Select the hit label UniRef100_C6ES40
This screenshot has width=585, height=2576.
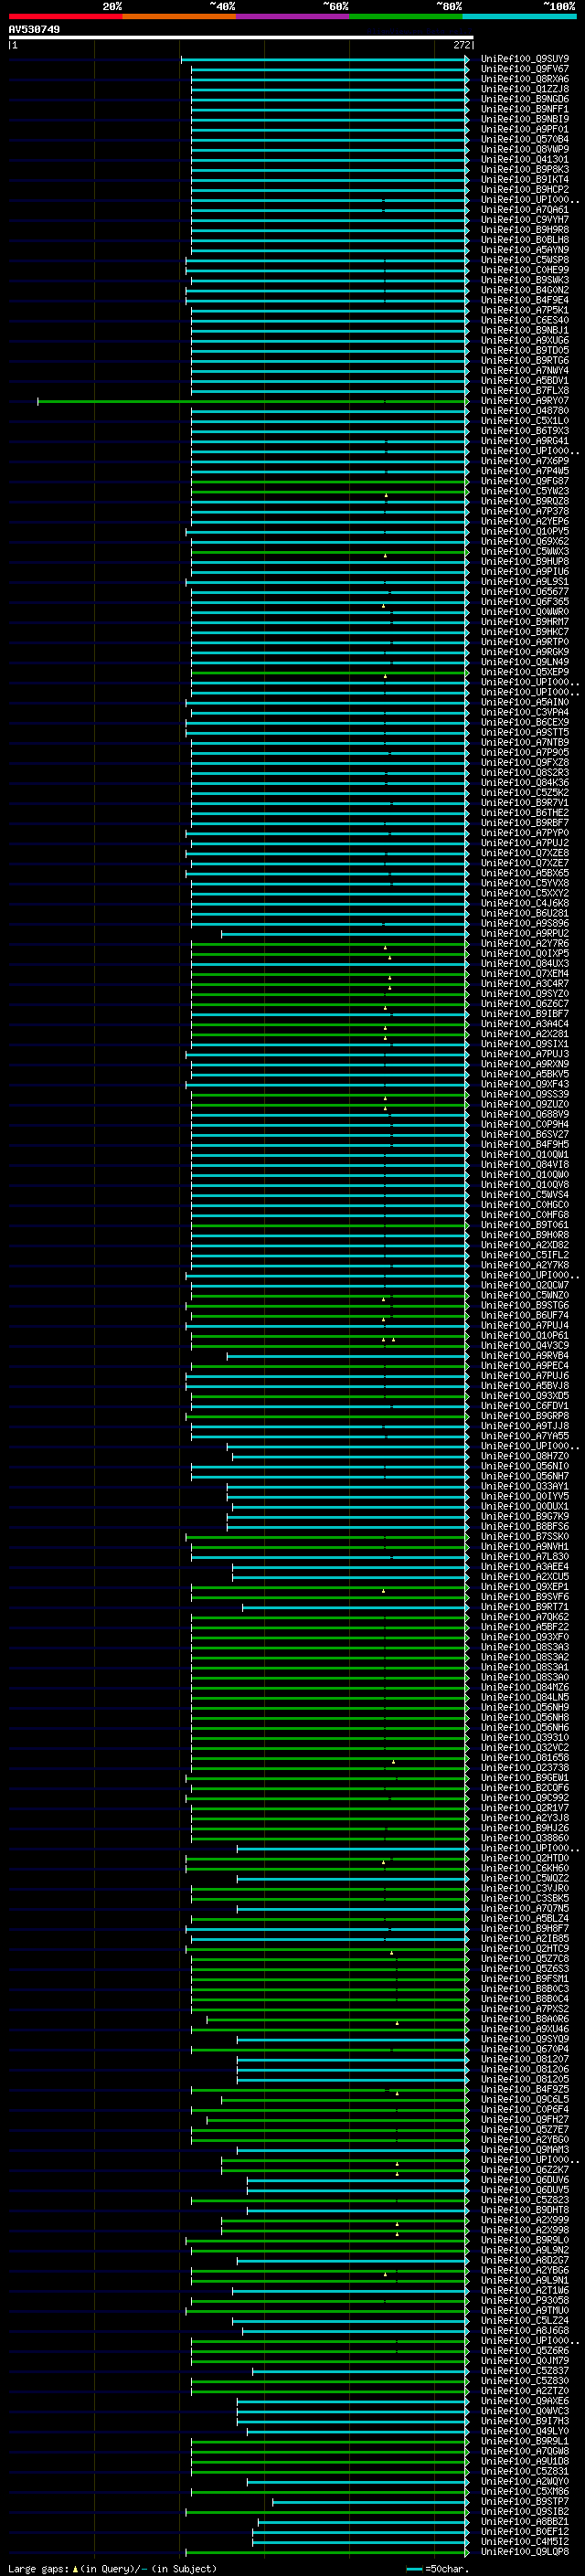(x=525, y=320)
